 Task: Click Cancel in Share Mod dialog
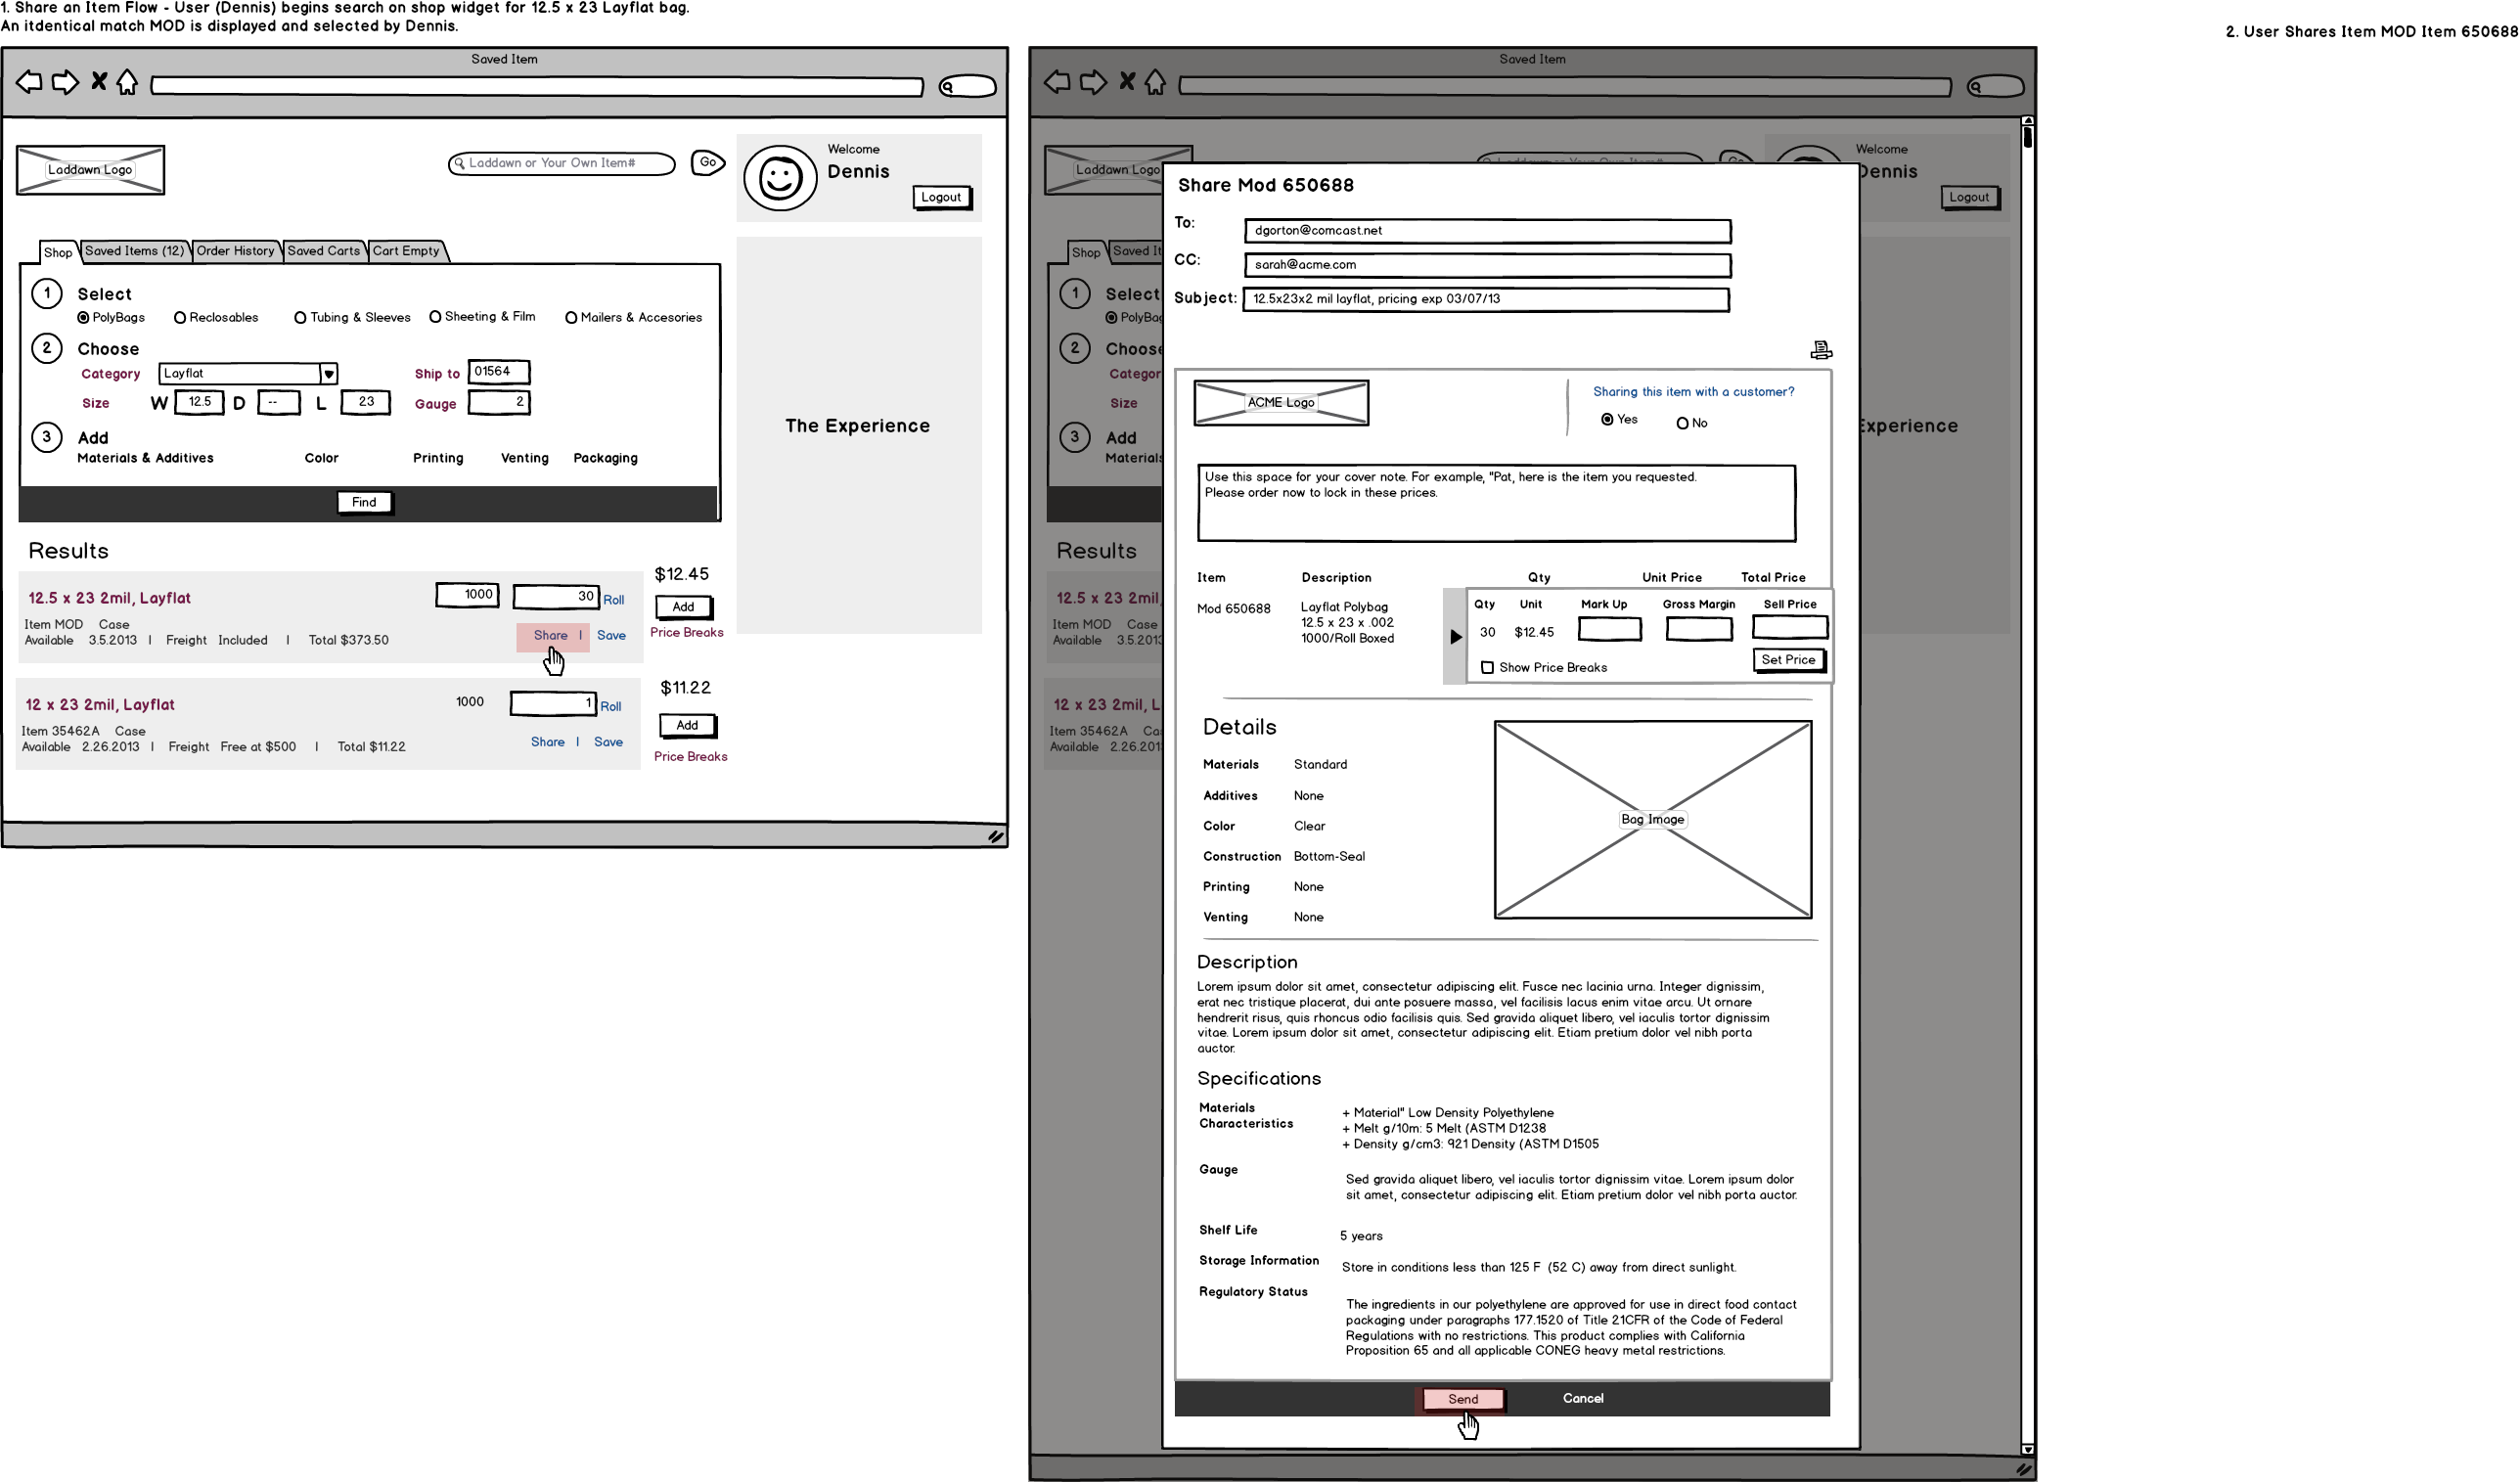point(1583,1398)
